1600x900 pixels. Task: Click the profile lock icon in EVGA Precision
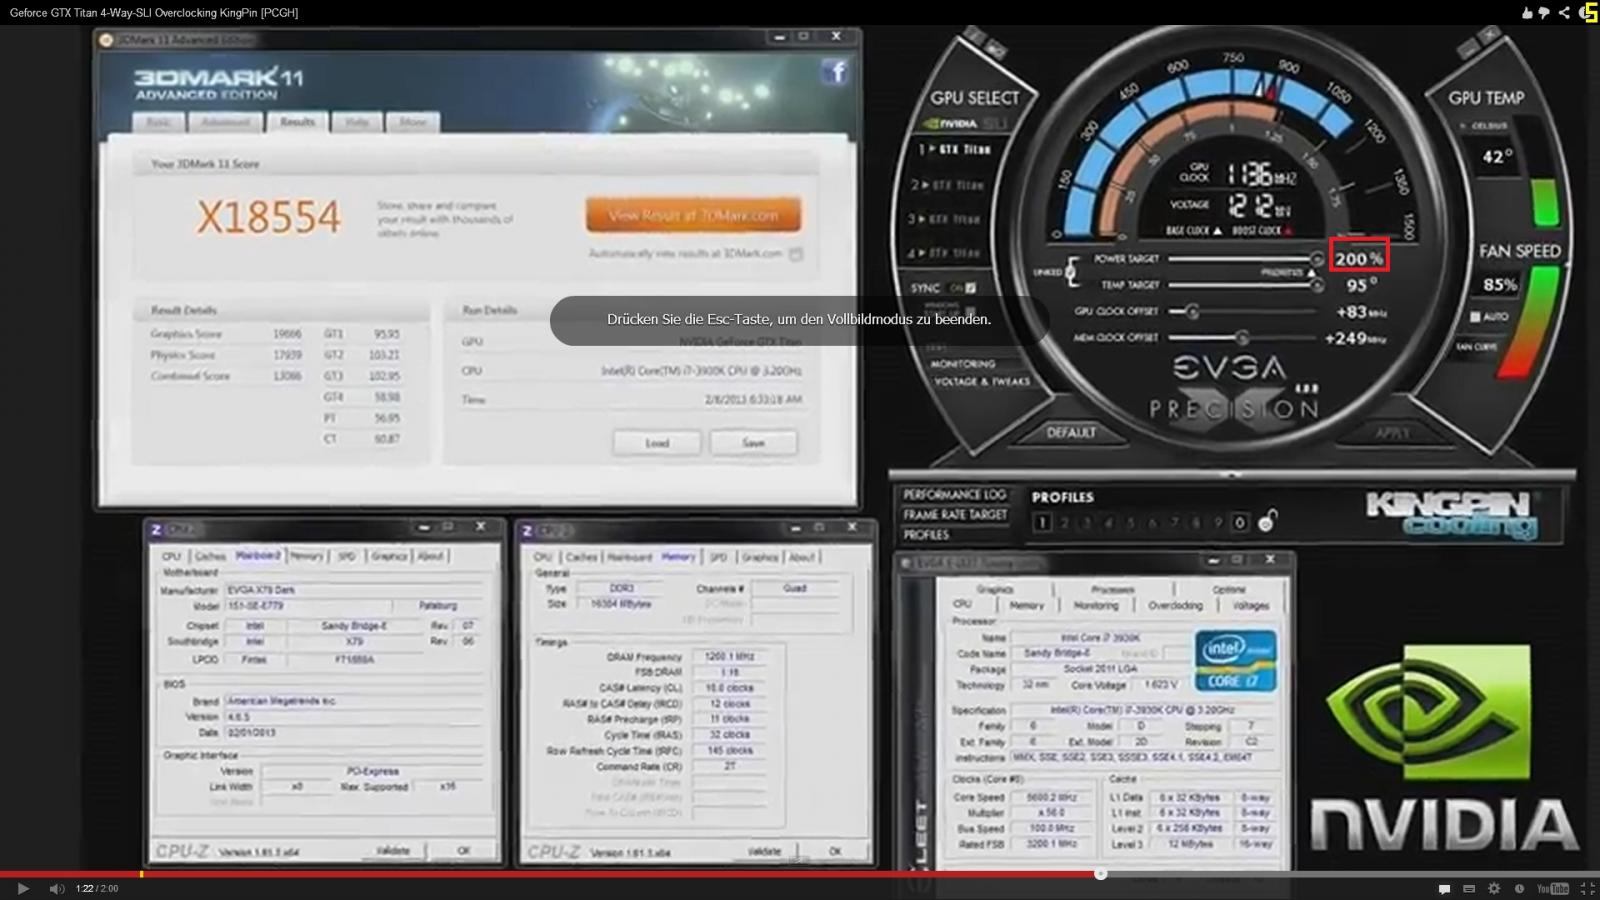click(1267, 521)
